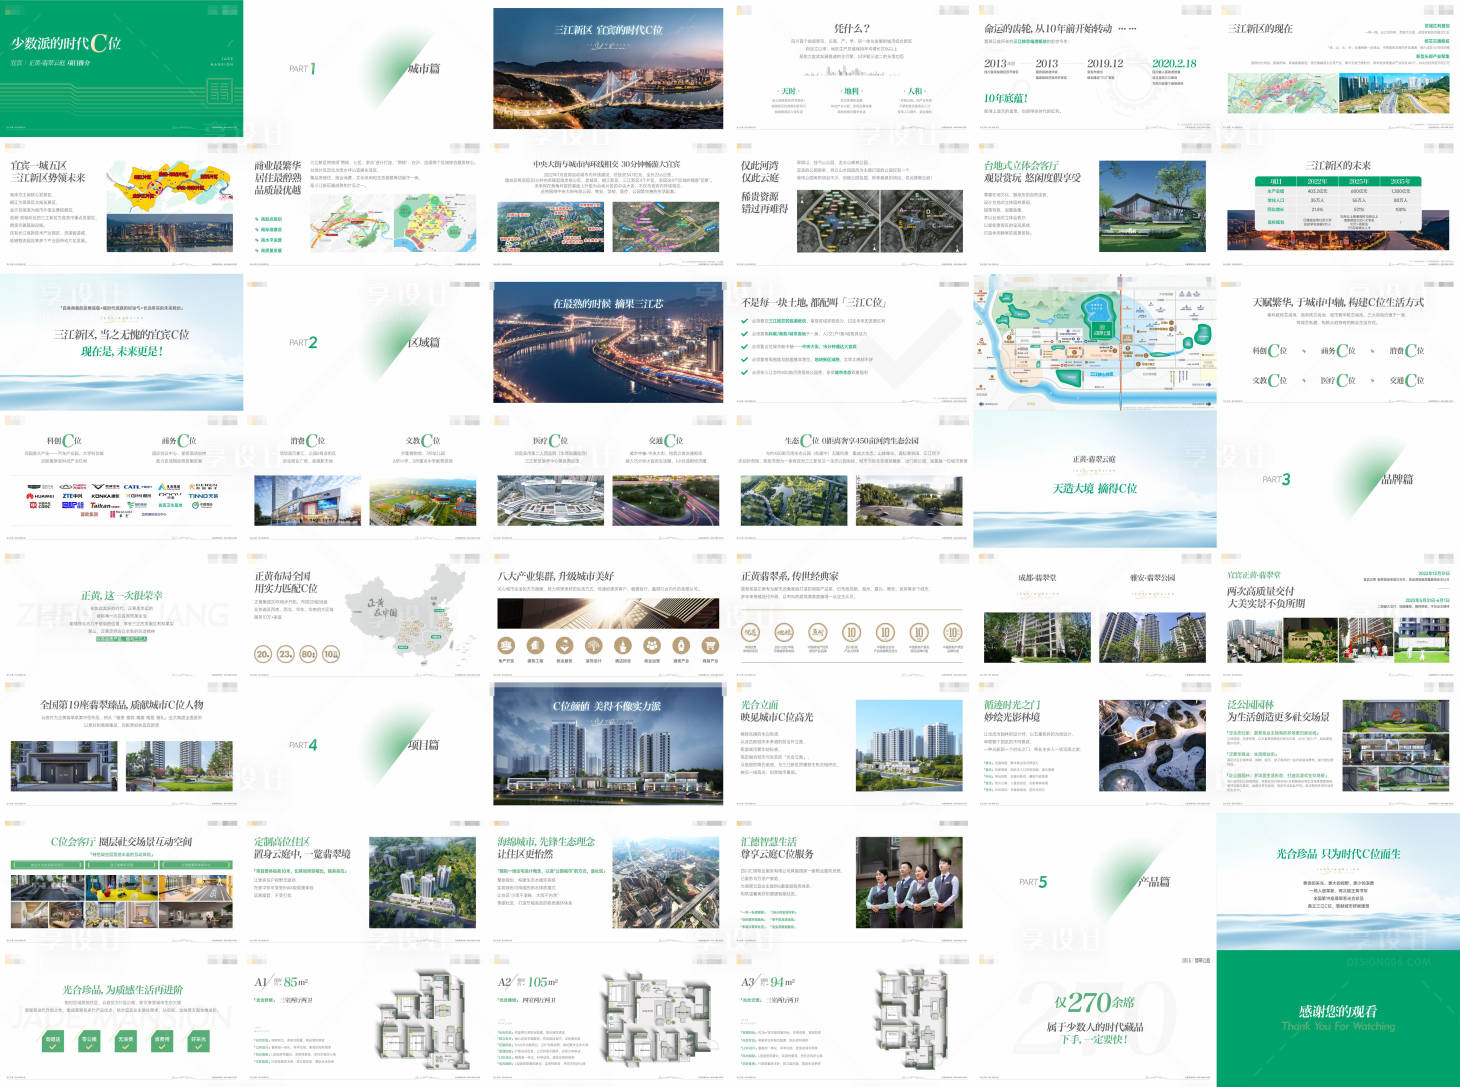Select the last green checkmark badge under 光合珍品
Image resolution: width=1460 pixels, height=1087 pixels.
click(198, 1042)
